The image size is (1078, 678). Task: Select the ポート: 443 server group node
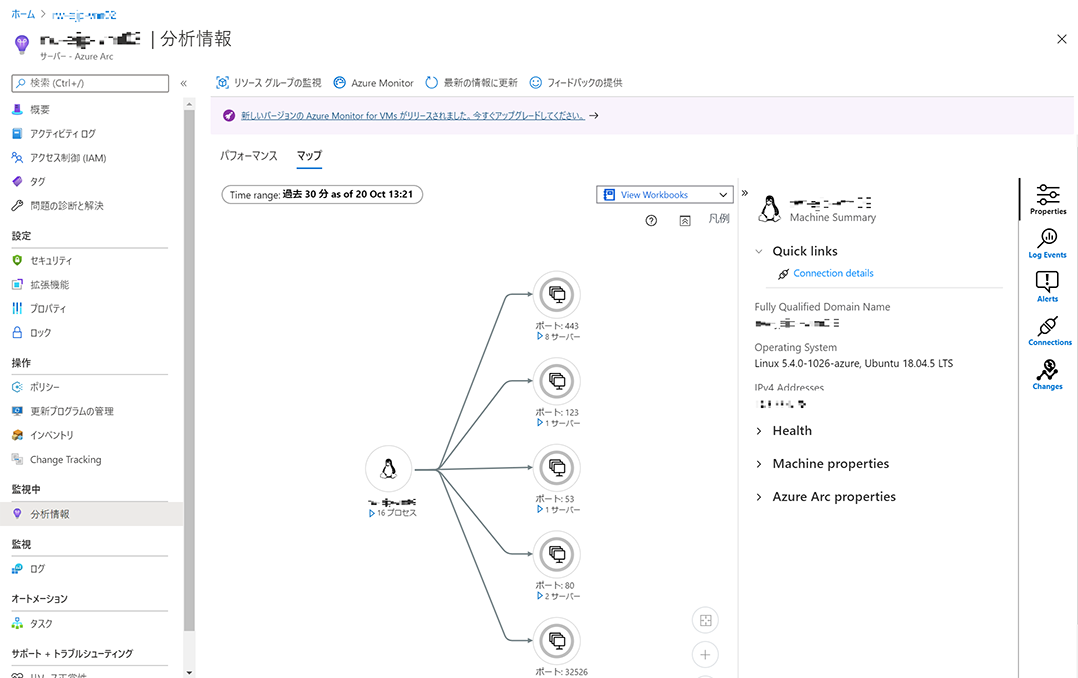click(x=557, y=294)
